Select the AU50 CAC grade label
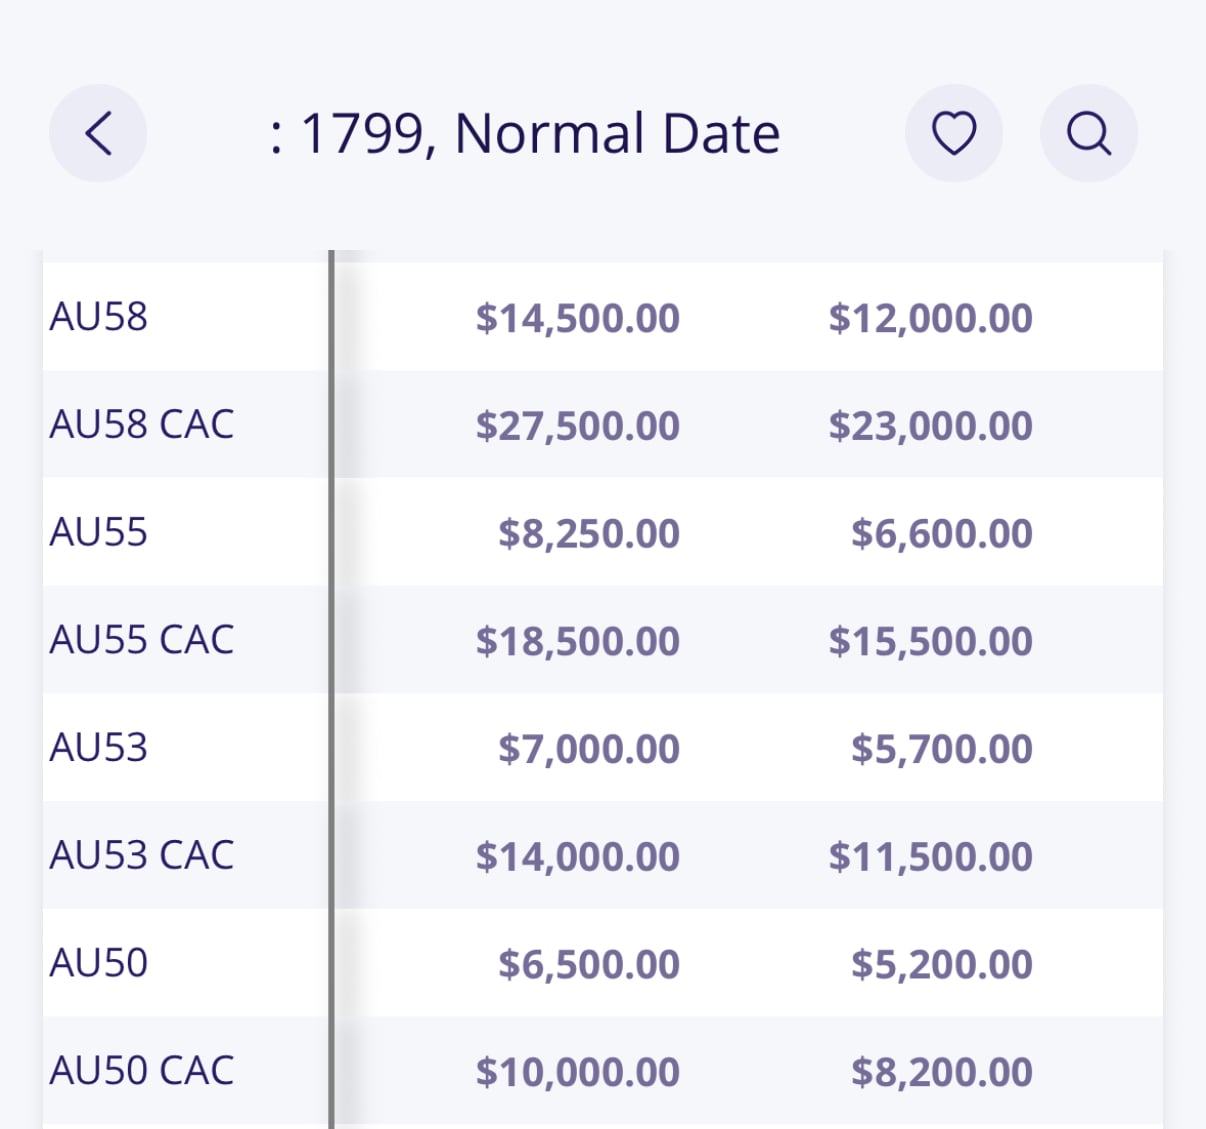 click(142, 1071)
